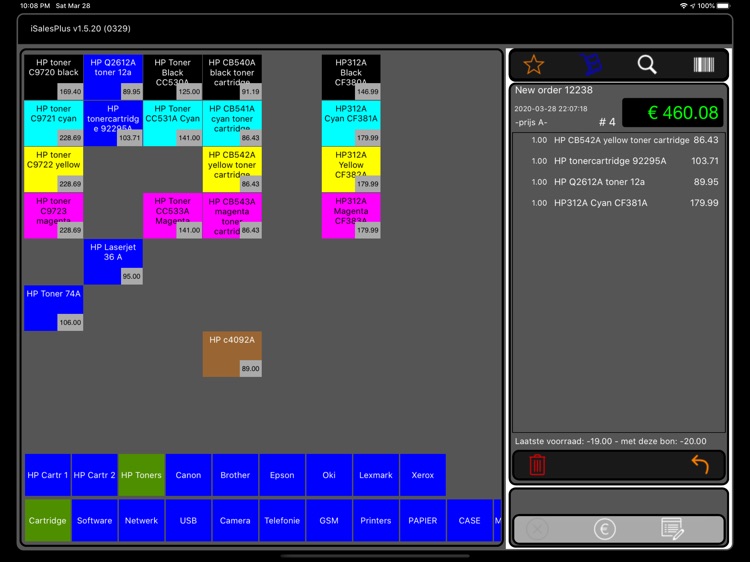Switch to the Software category
Screen dimensions: 750x562
94,520
